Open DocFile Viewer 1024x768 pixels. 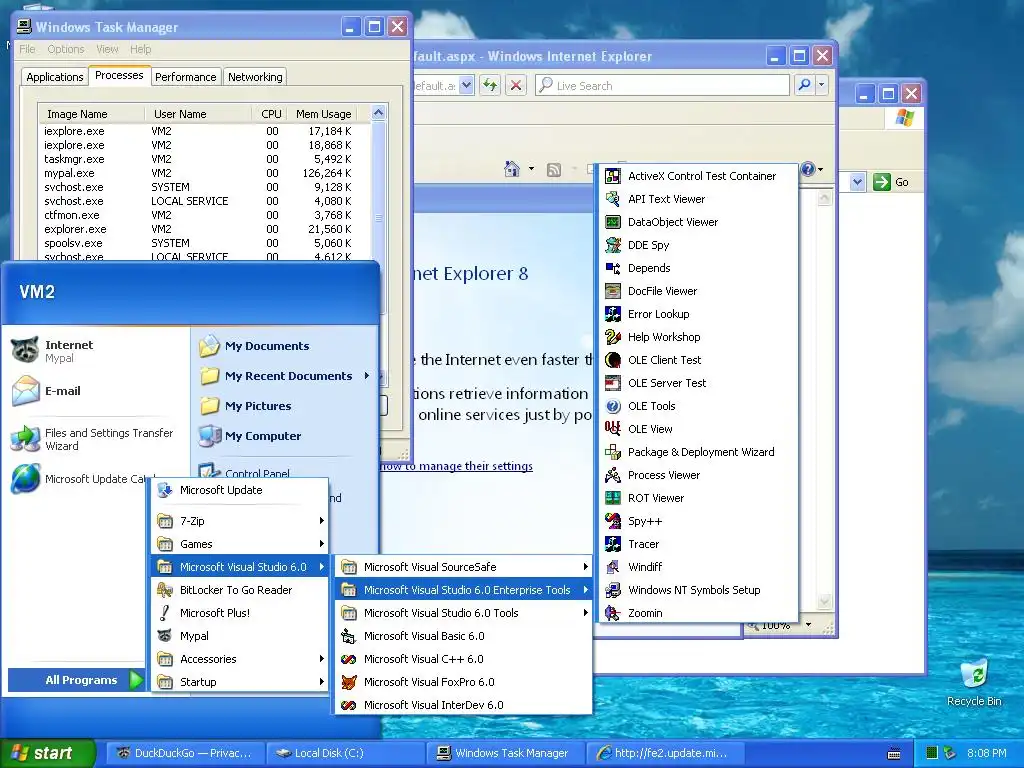point(698,291)
